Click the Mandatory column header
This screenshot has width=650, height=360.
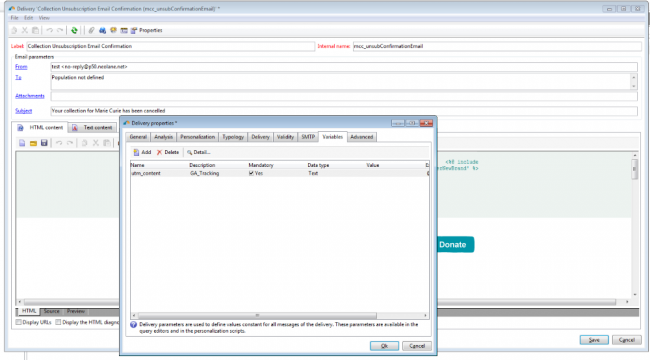click(261, 165)
